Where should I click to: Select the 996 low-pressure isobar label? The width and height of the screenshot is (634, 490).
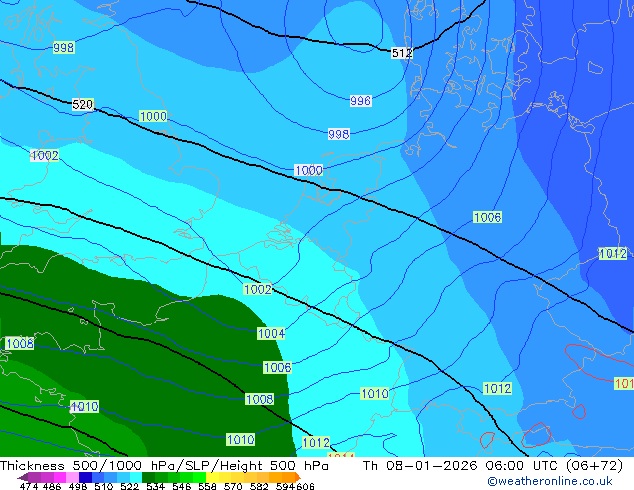click(361, 101)
